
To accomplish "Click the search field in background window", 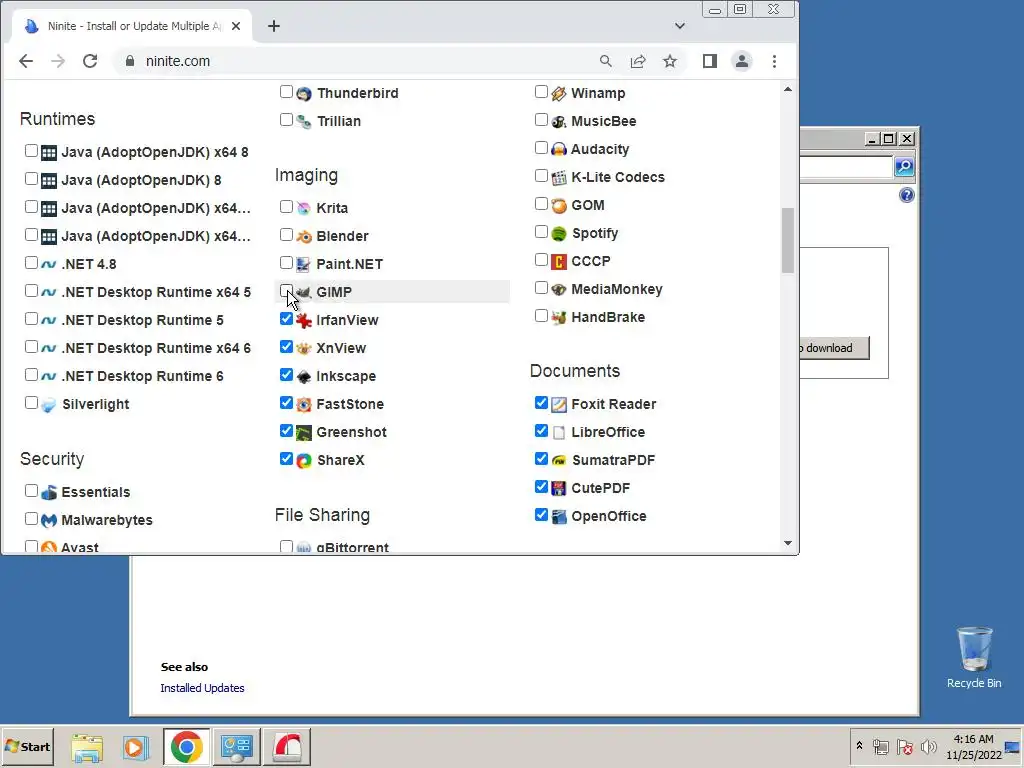I will (x=846, y=167).
